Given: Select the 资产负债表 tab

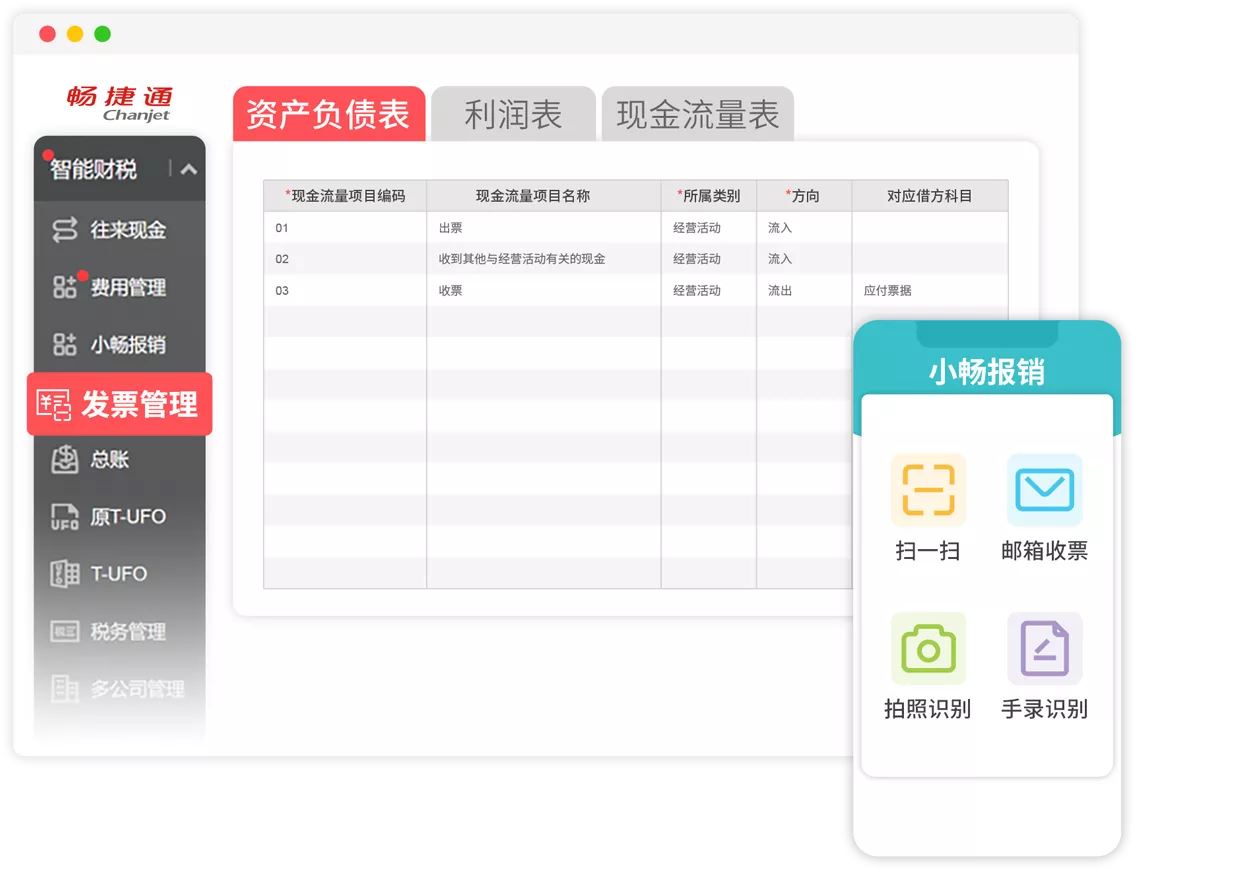Looking at the screenshot, I should click(328, 115).
